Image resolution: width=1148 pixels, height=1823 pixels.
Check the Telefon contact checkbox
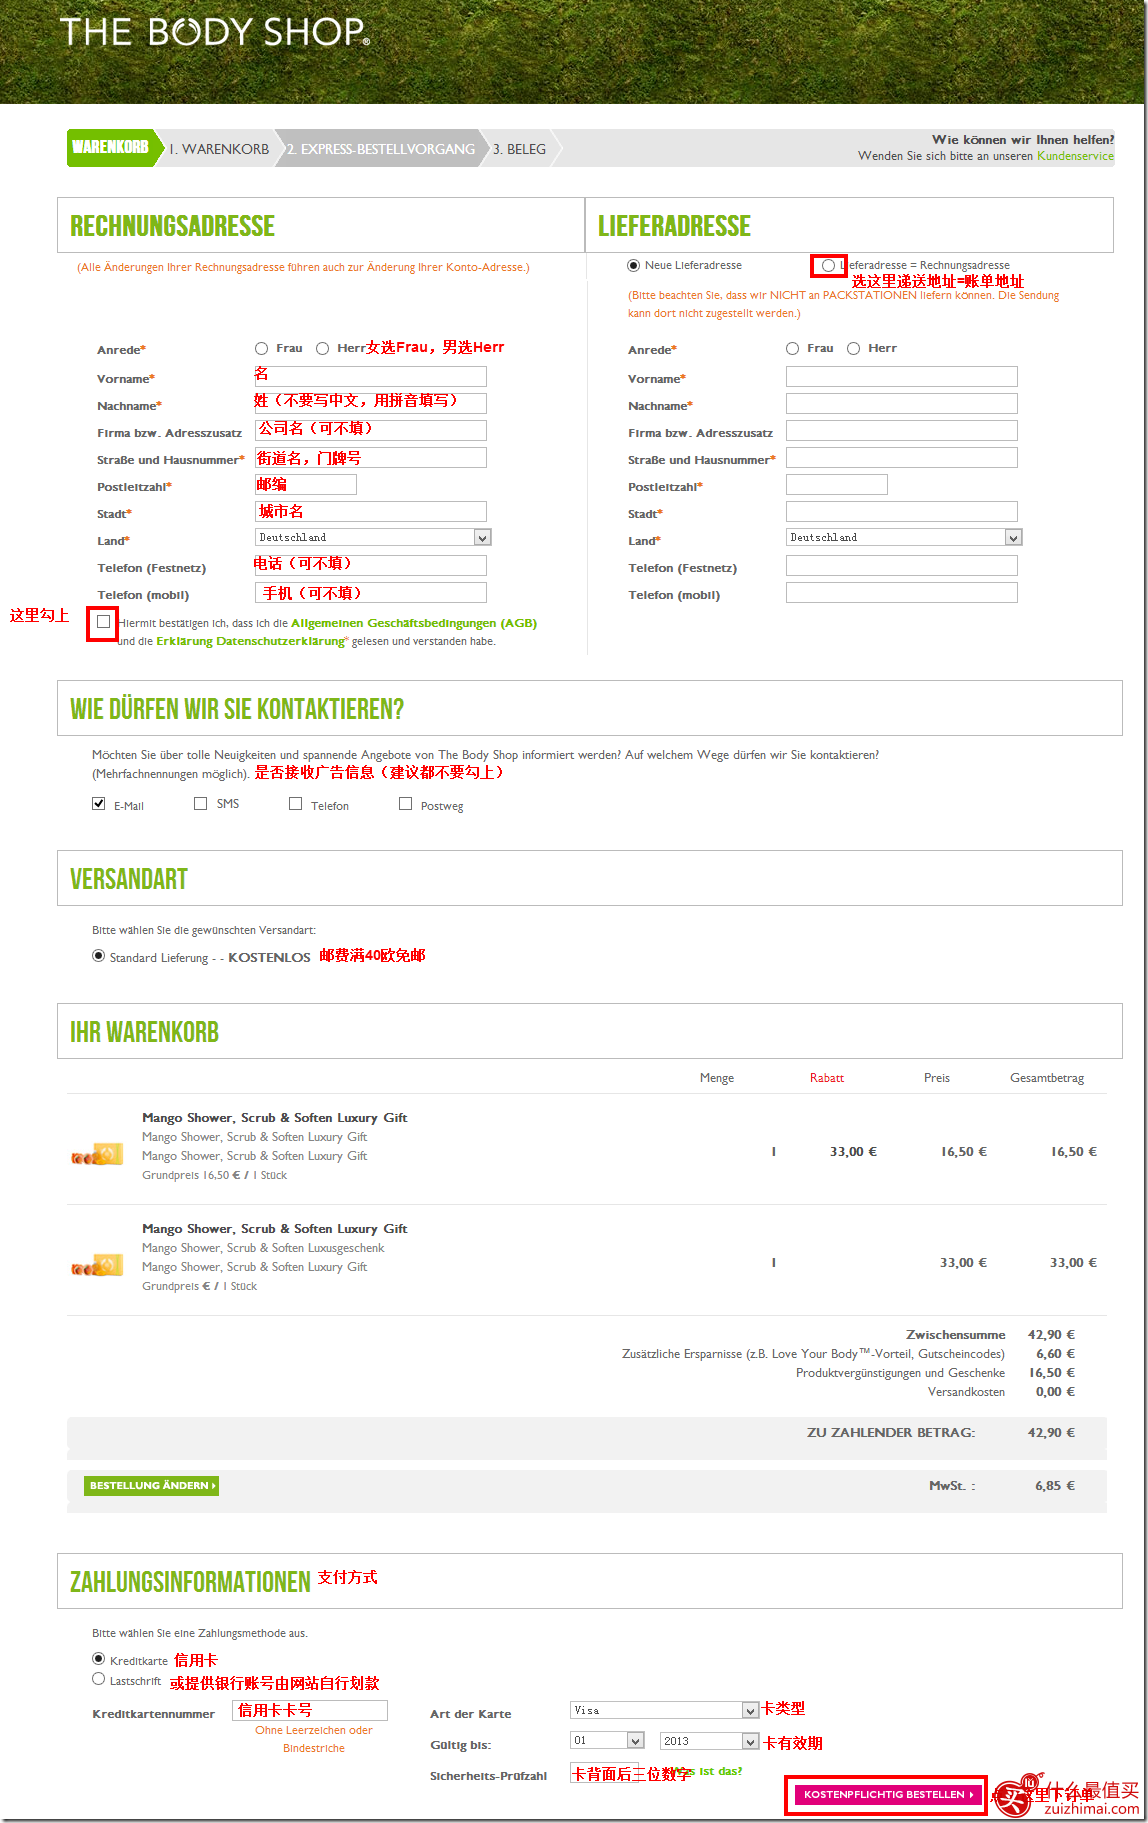pyautogui.click(x=295, y=804)
